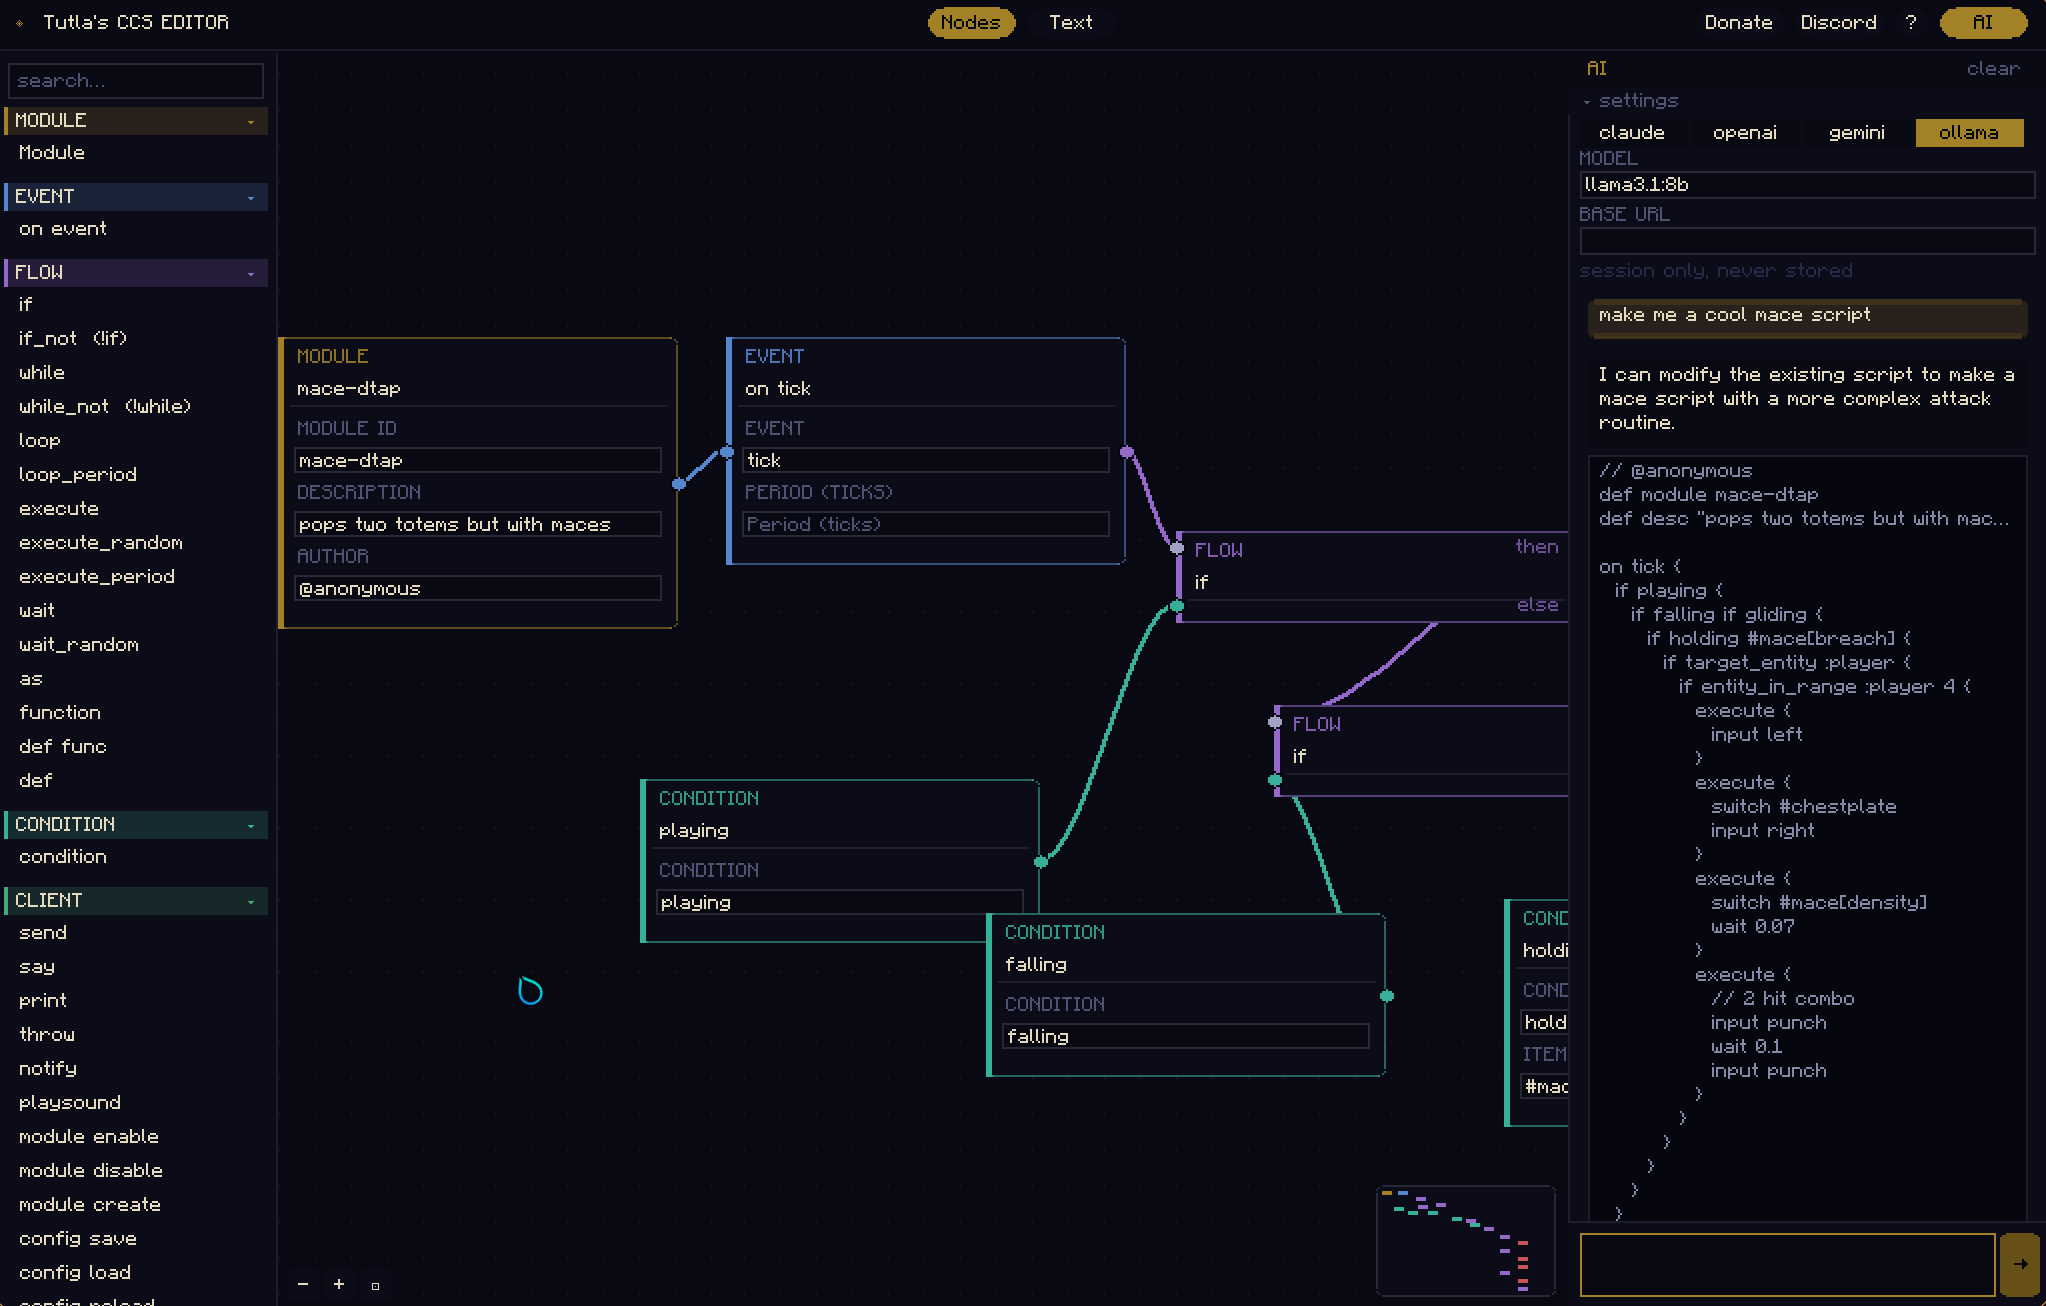Open the Donate link
The height and width of the screenshot is (1306, 2046).
1738,22
